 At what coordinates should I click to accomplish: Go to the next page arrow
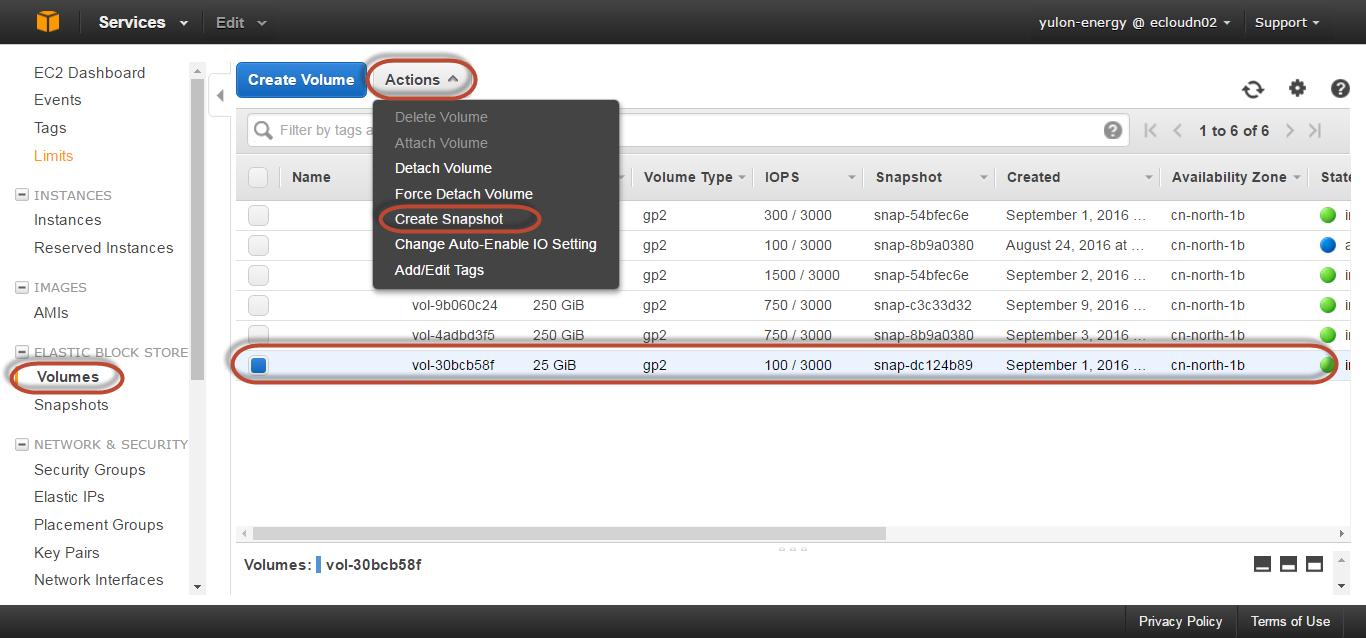(1290, 131)
